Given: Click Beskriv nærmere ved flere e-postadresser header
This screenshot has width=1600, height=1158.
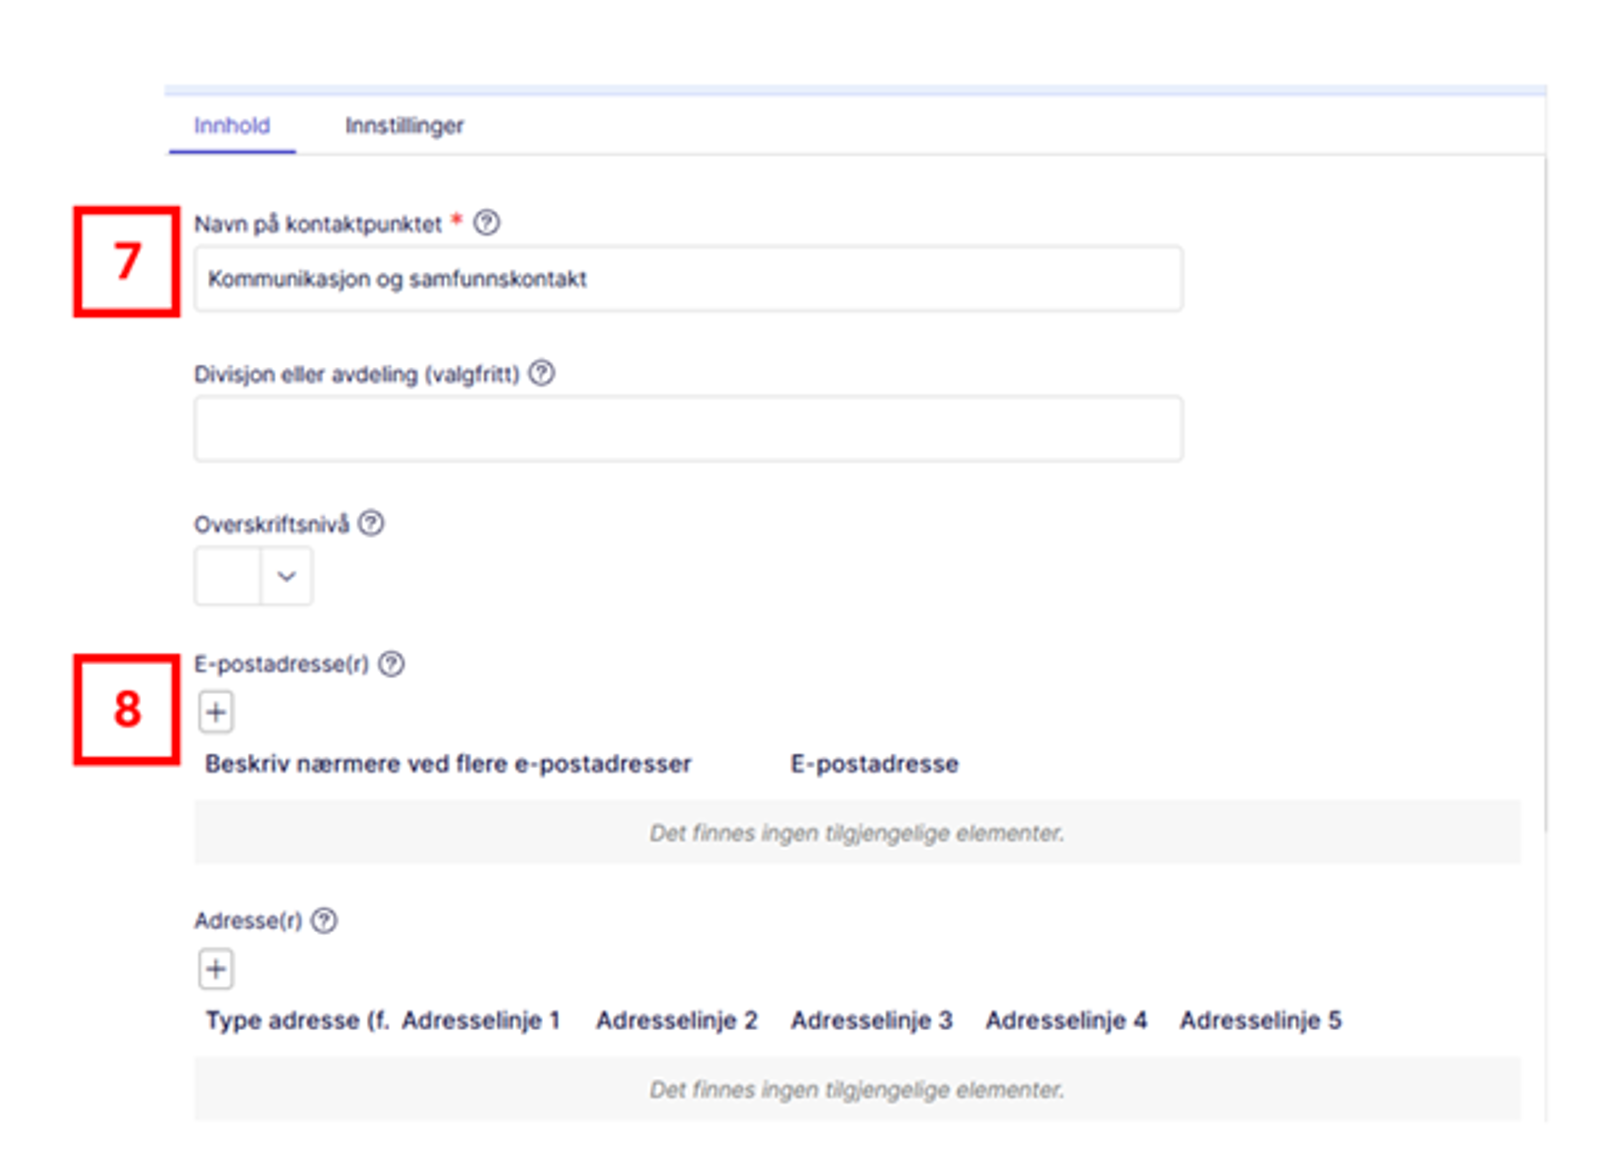Looking at the screenshot, I should pos(448,764).
